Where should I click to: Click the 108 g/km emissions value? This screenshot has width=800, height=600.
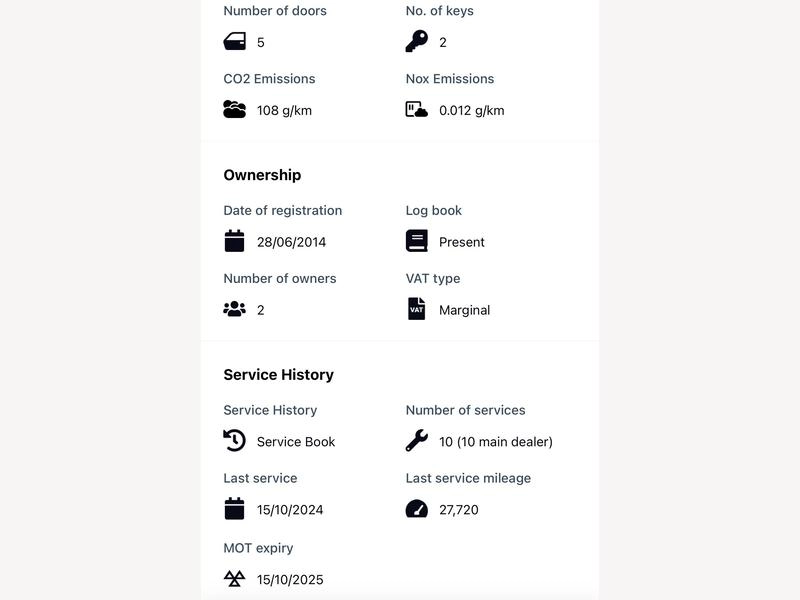[284, 111]
